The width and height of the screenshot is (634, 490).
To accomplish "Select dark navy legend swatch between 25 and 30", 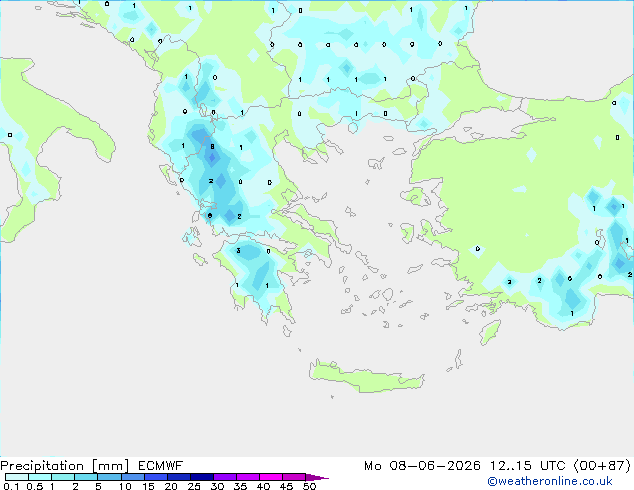I will pos(202,477).
